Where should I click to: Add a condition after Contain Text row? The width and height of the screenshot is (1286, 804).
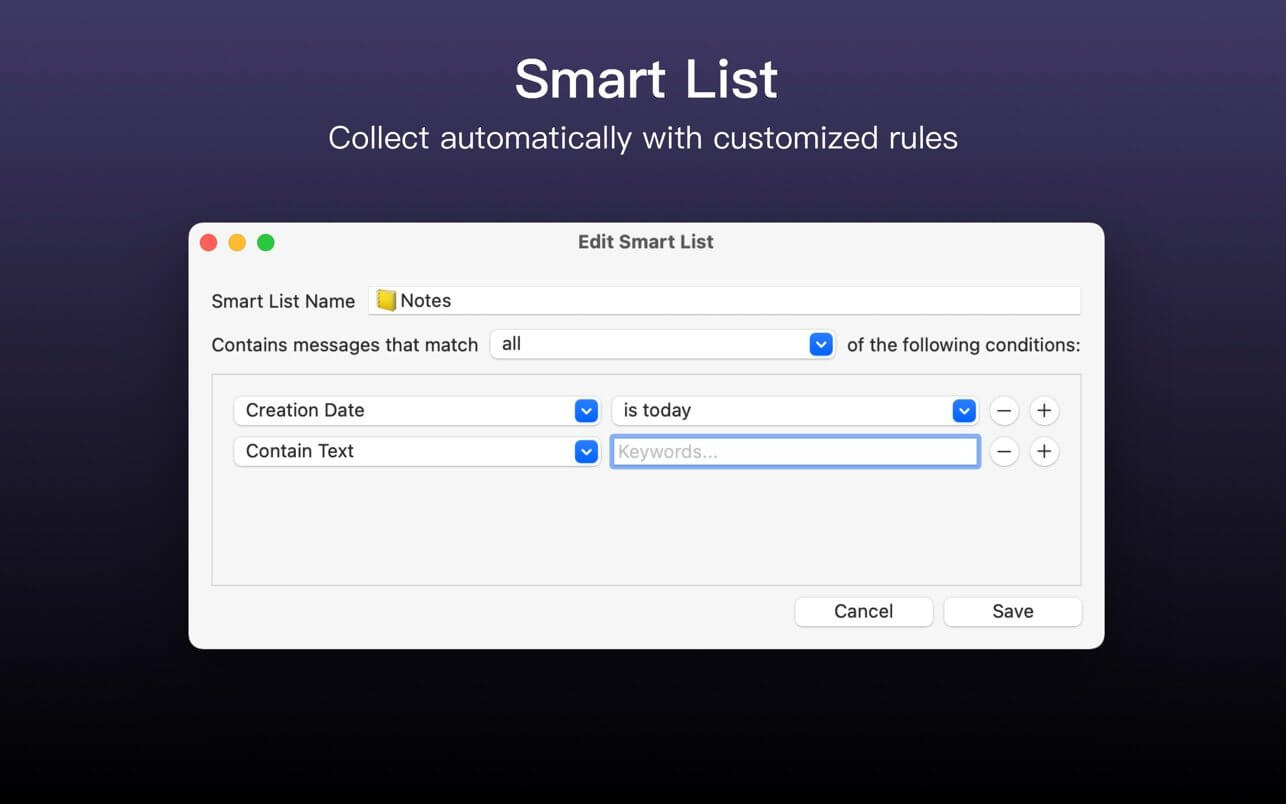(1044, 452)
